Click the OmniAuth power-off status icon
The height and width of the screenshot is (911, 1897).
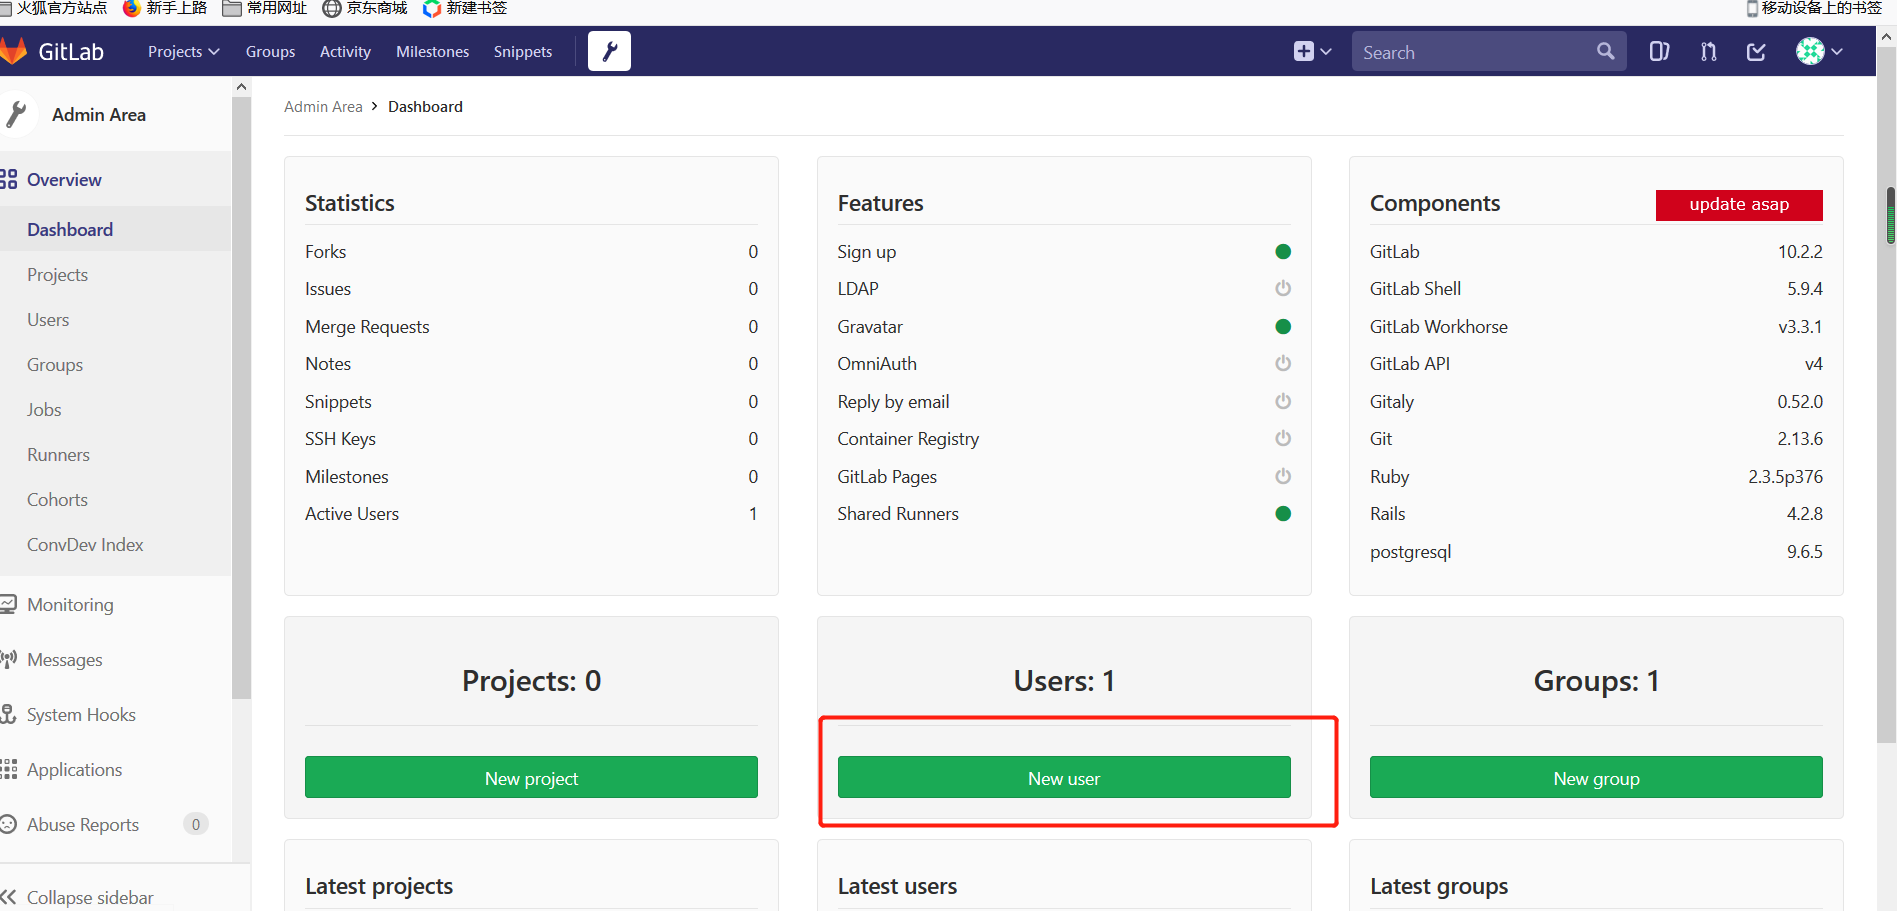pyautogui.click(x=1283, y=364)
